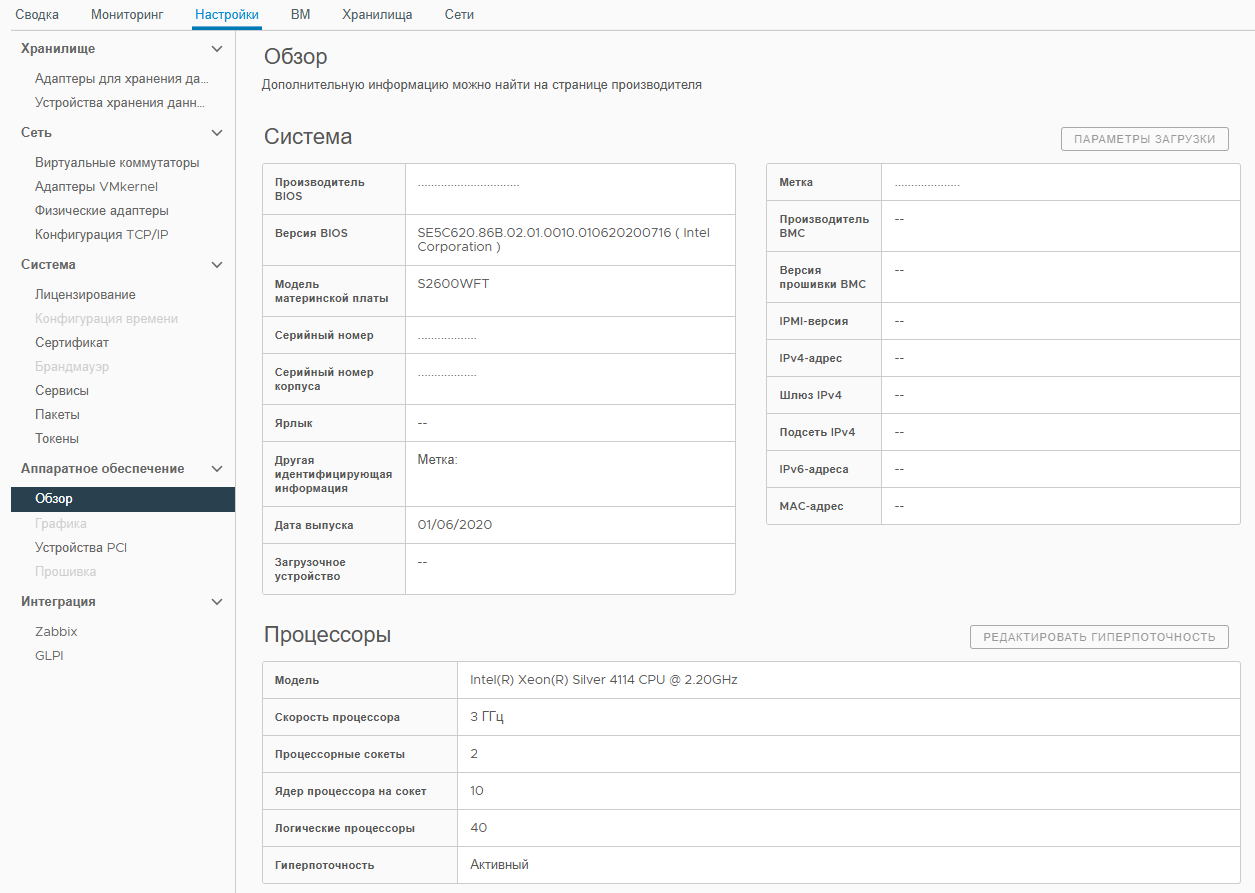Click logical processors value 40
Viewport: 1255px width, 893px height.
tap(479, 828)
